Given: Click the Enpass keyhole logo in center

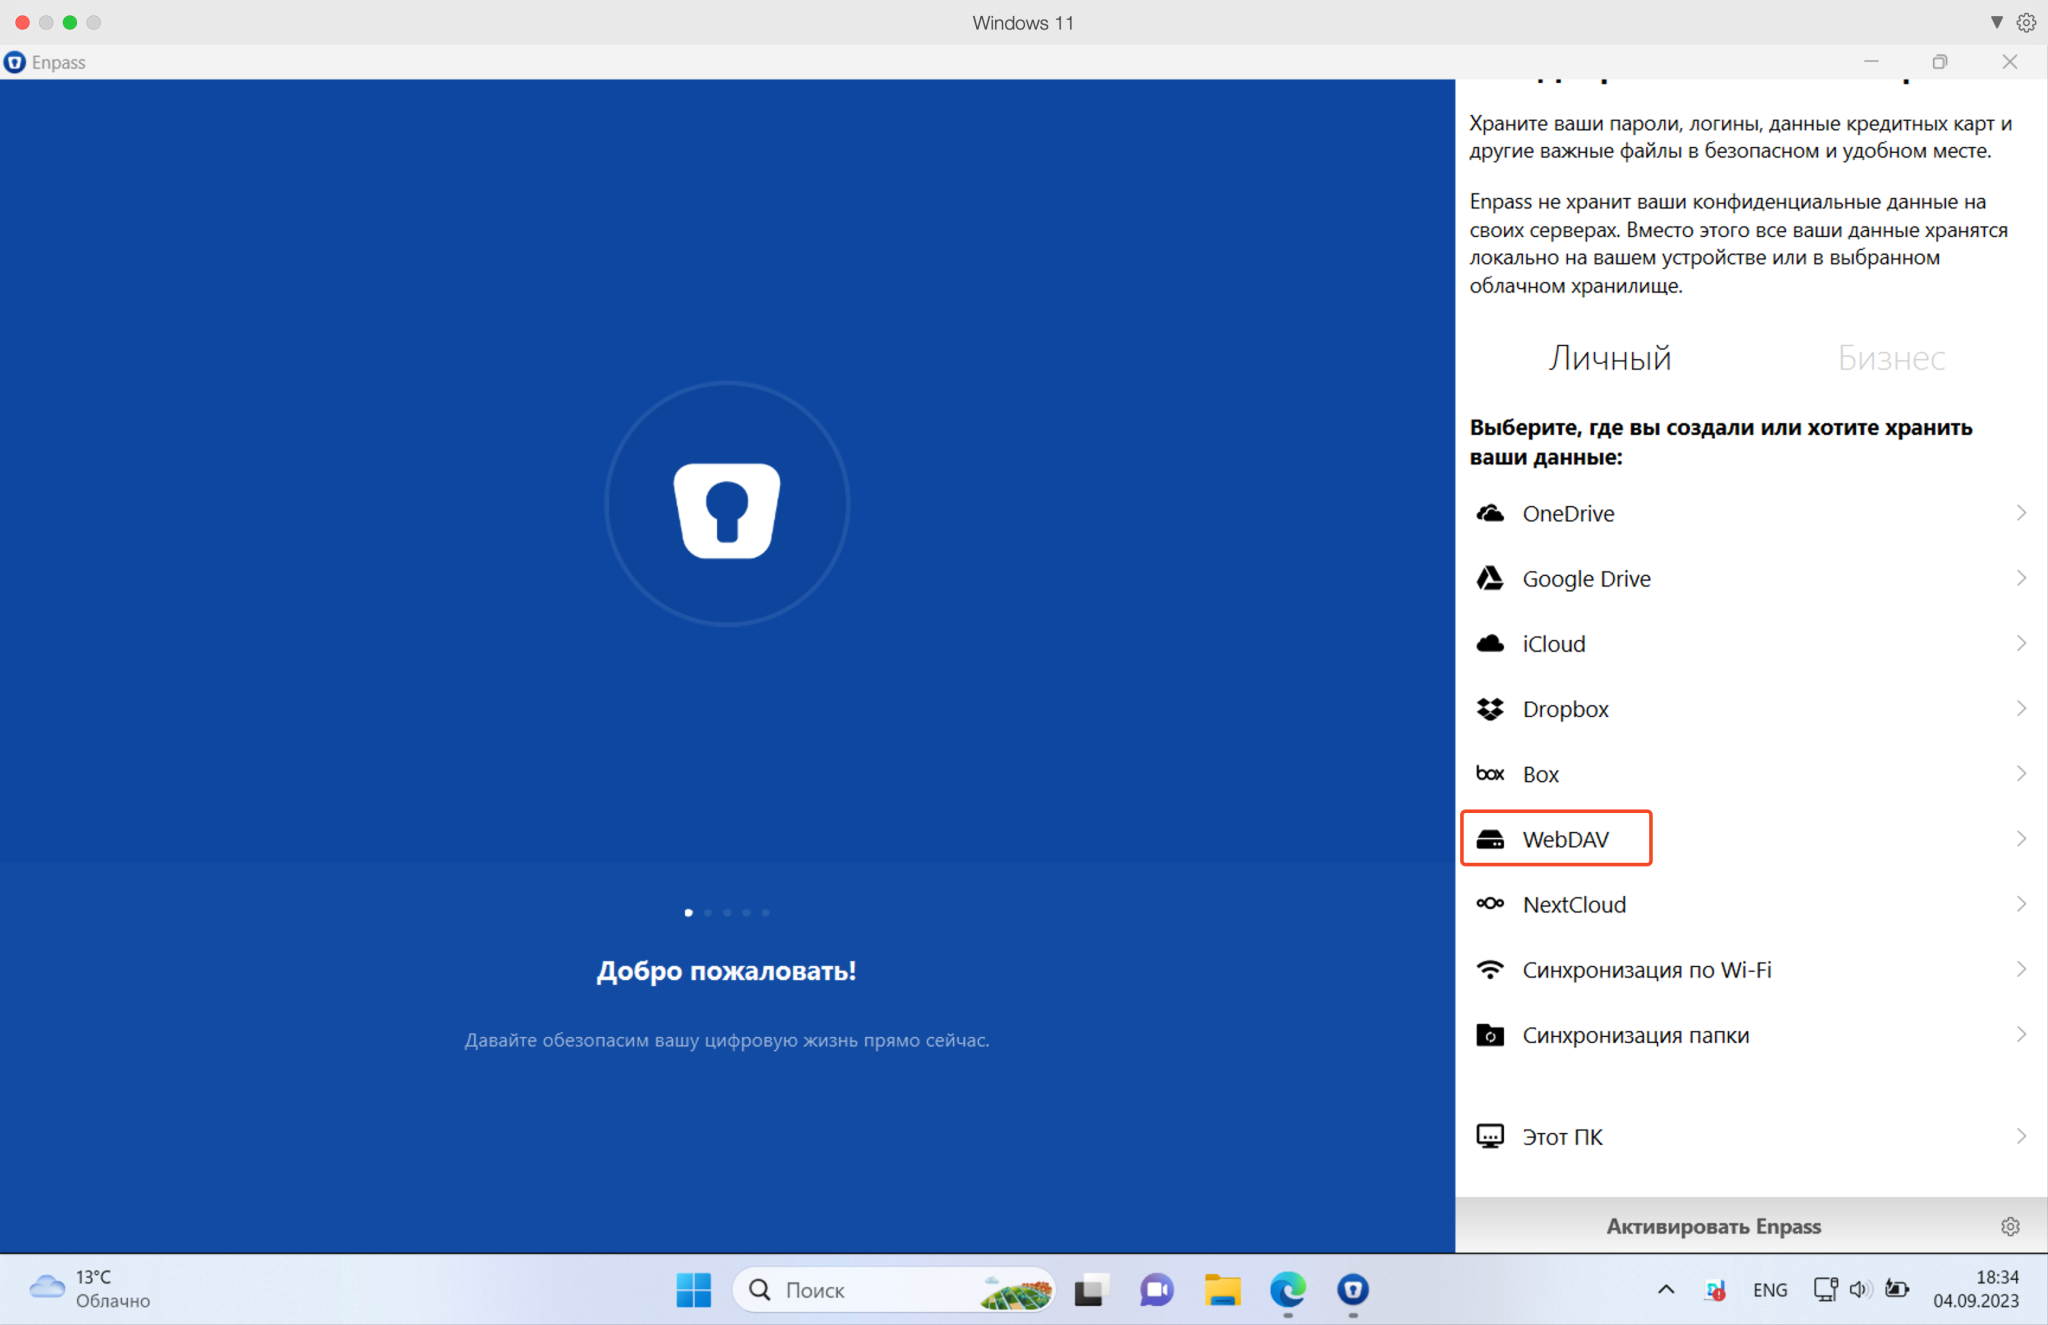Looking at the screenshot, I should click(x=727, y=510).
